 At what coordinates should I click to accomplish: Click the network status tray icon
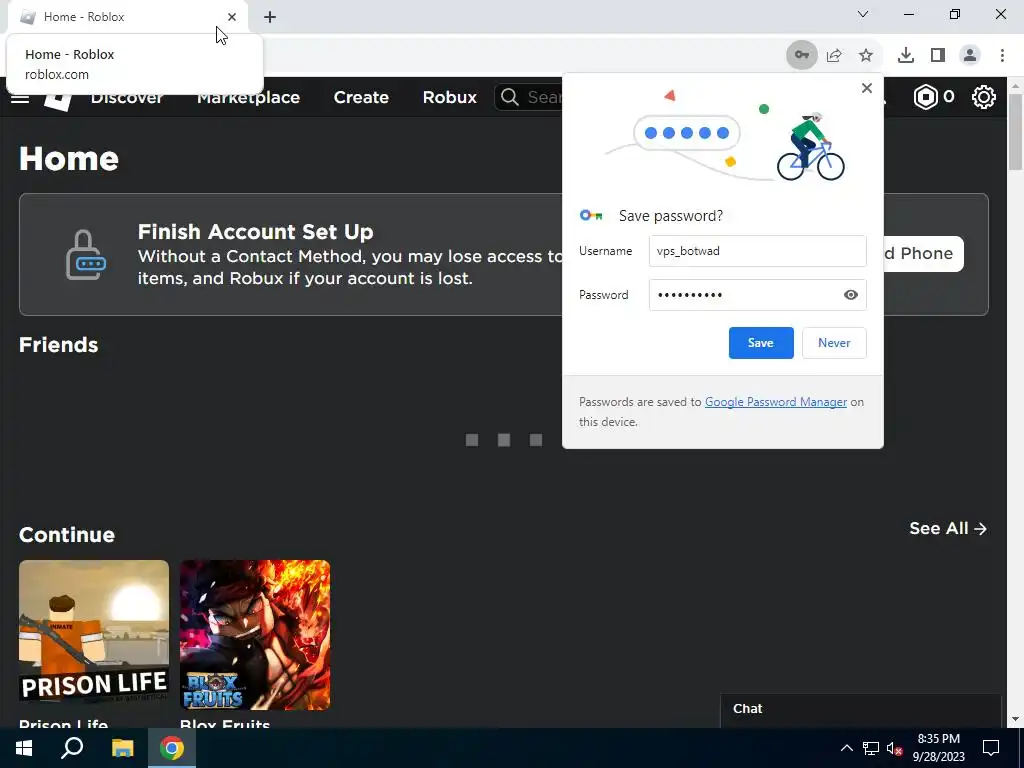871,748
